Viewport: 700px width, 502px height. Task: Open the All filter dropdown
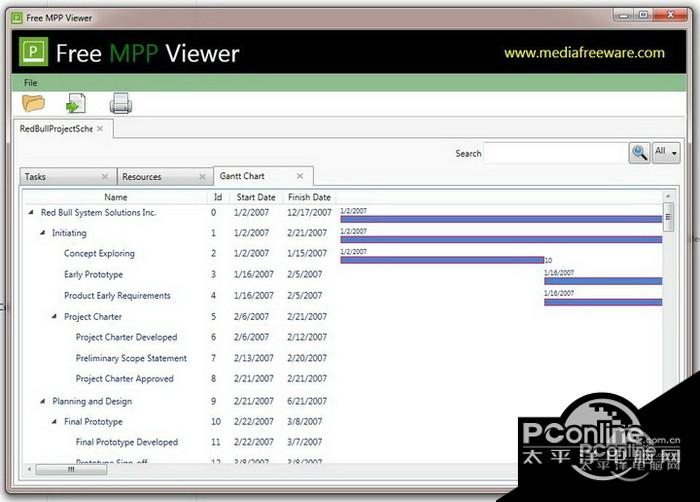tap(666, 153)
